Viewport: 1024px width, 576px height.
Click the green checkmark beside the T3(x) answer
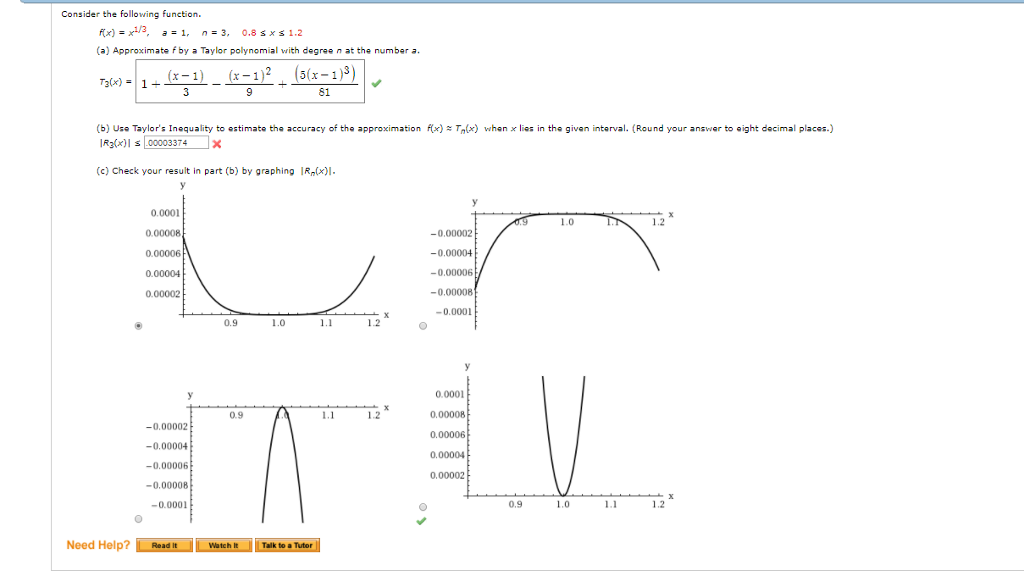[x=376, y=85]
